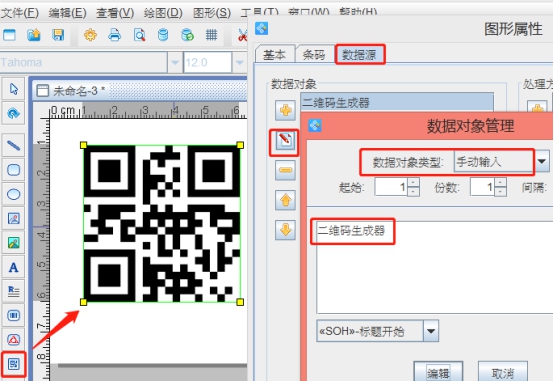
Task: Save document with the floppy disk icon
Action: point(58,35)
